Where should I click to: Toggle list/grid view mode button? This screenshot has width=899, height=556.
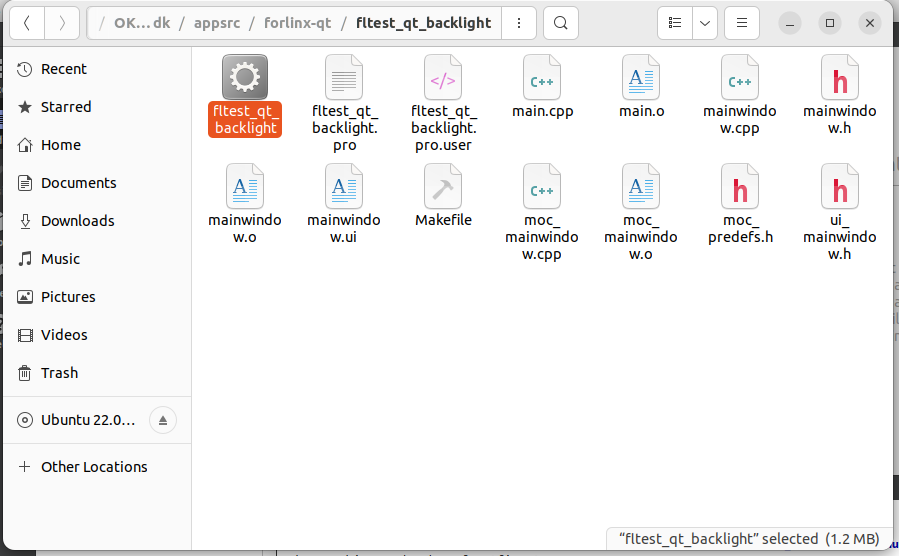tap(675, 22)
